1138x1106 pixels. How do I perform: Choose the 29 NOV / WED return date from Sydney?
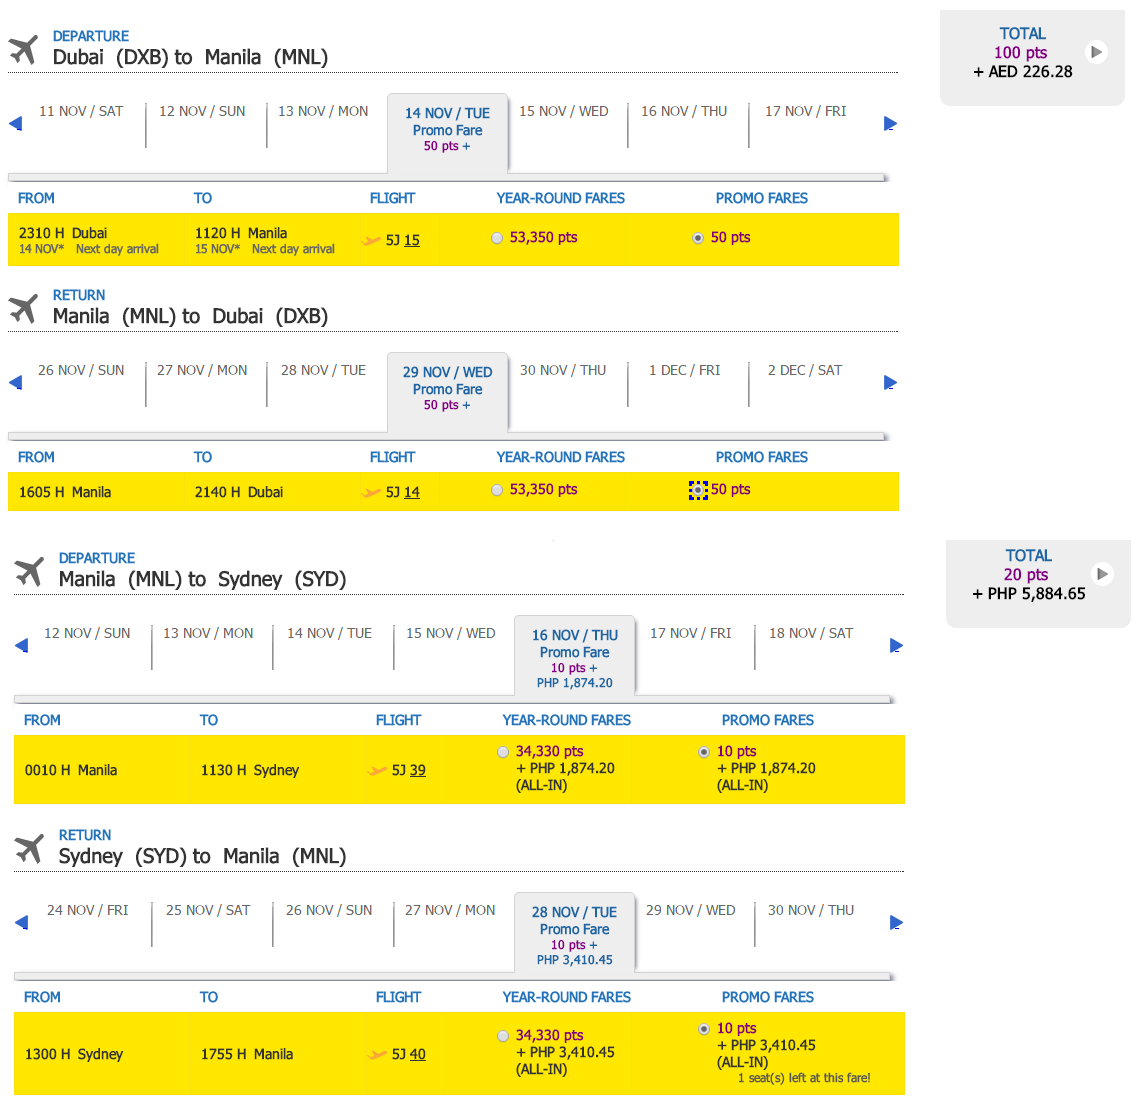tap(691, 910)
